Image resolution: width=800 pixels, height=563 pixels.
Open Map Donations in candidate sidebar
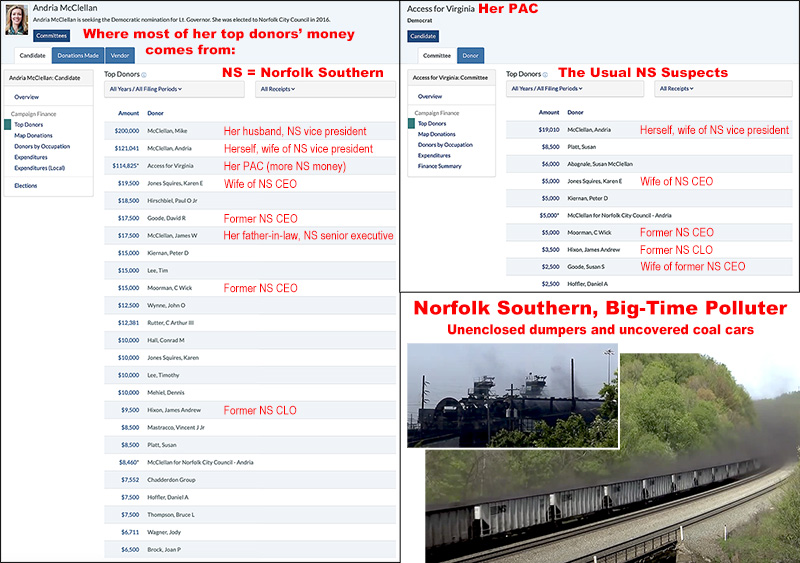click(33, 135)
